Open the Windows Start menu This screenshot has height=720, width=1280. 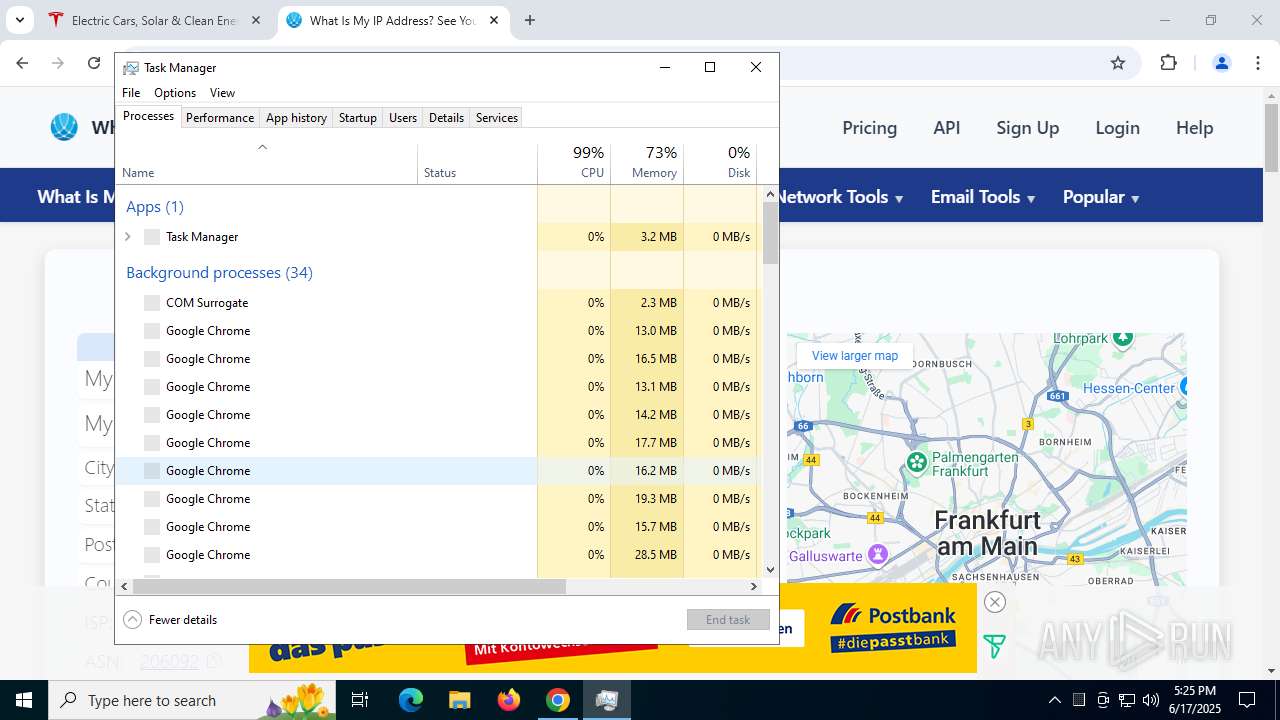click(x=24, y=700)
